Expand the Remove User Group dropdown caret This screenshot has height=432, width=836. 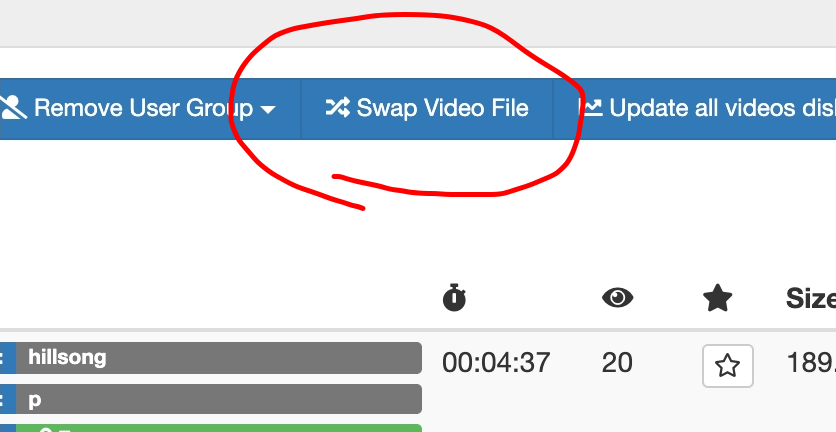(x=268, y=110)
